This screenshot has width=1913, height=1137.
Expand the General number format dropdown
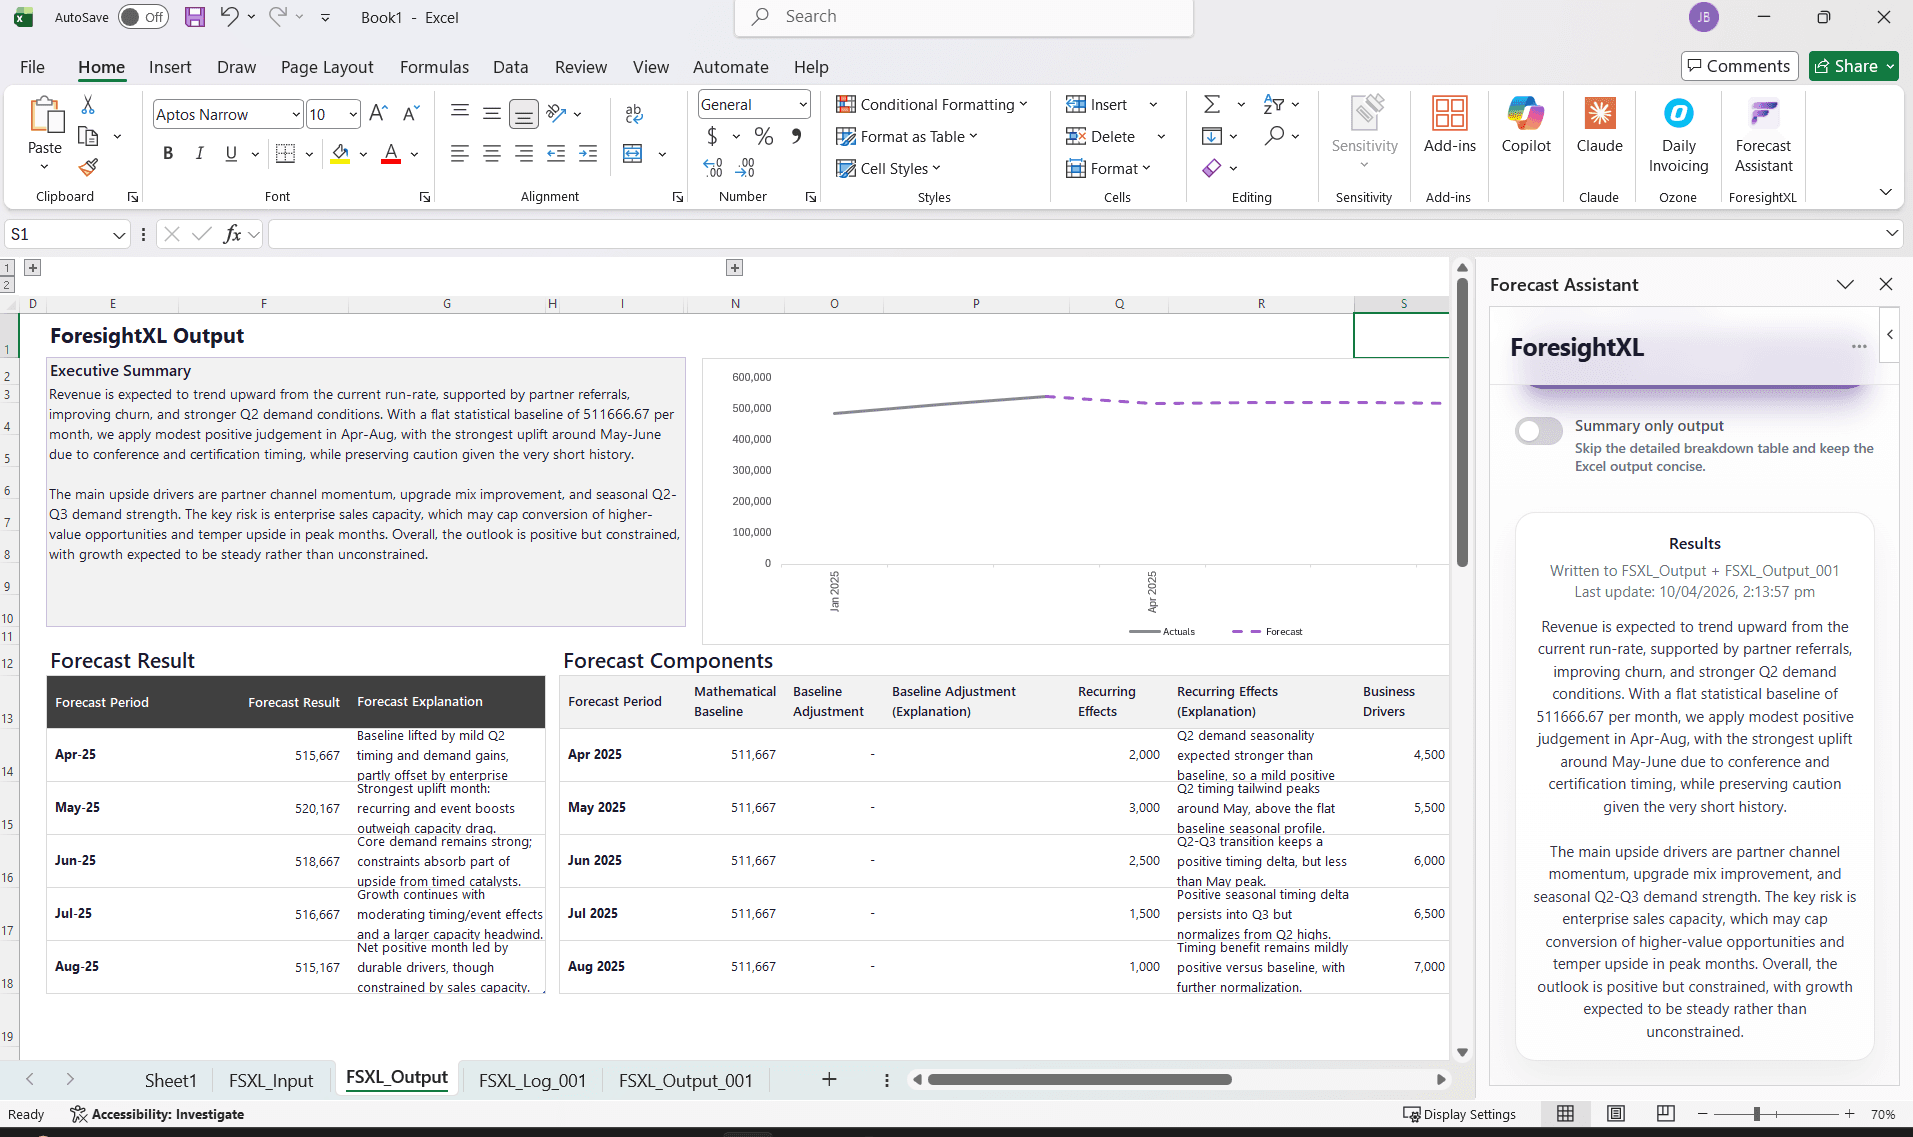(x=802, y=104)
